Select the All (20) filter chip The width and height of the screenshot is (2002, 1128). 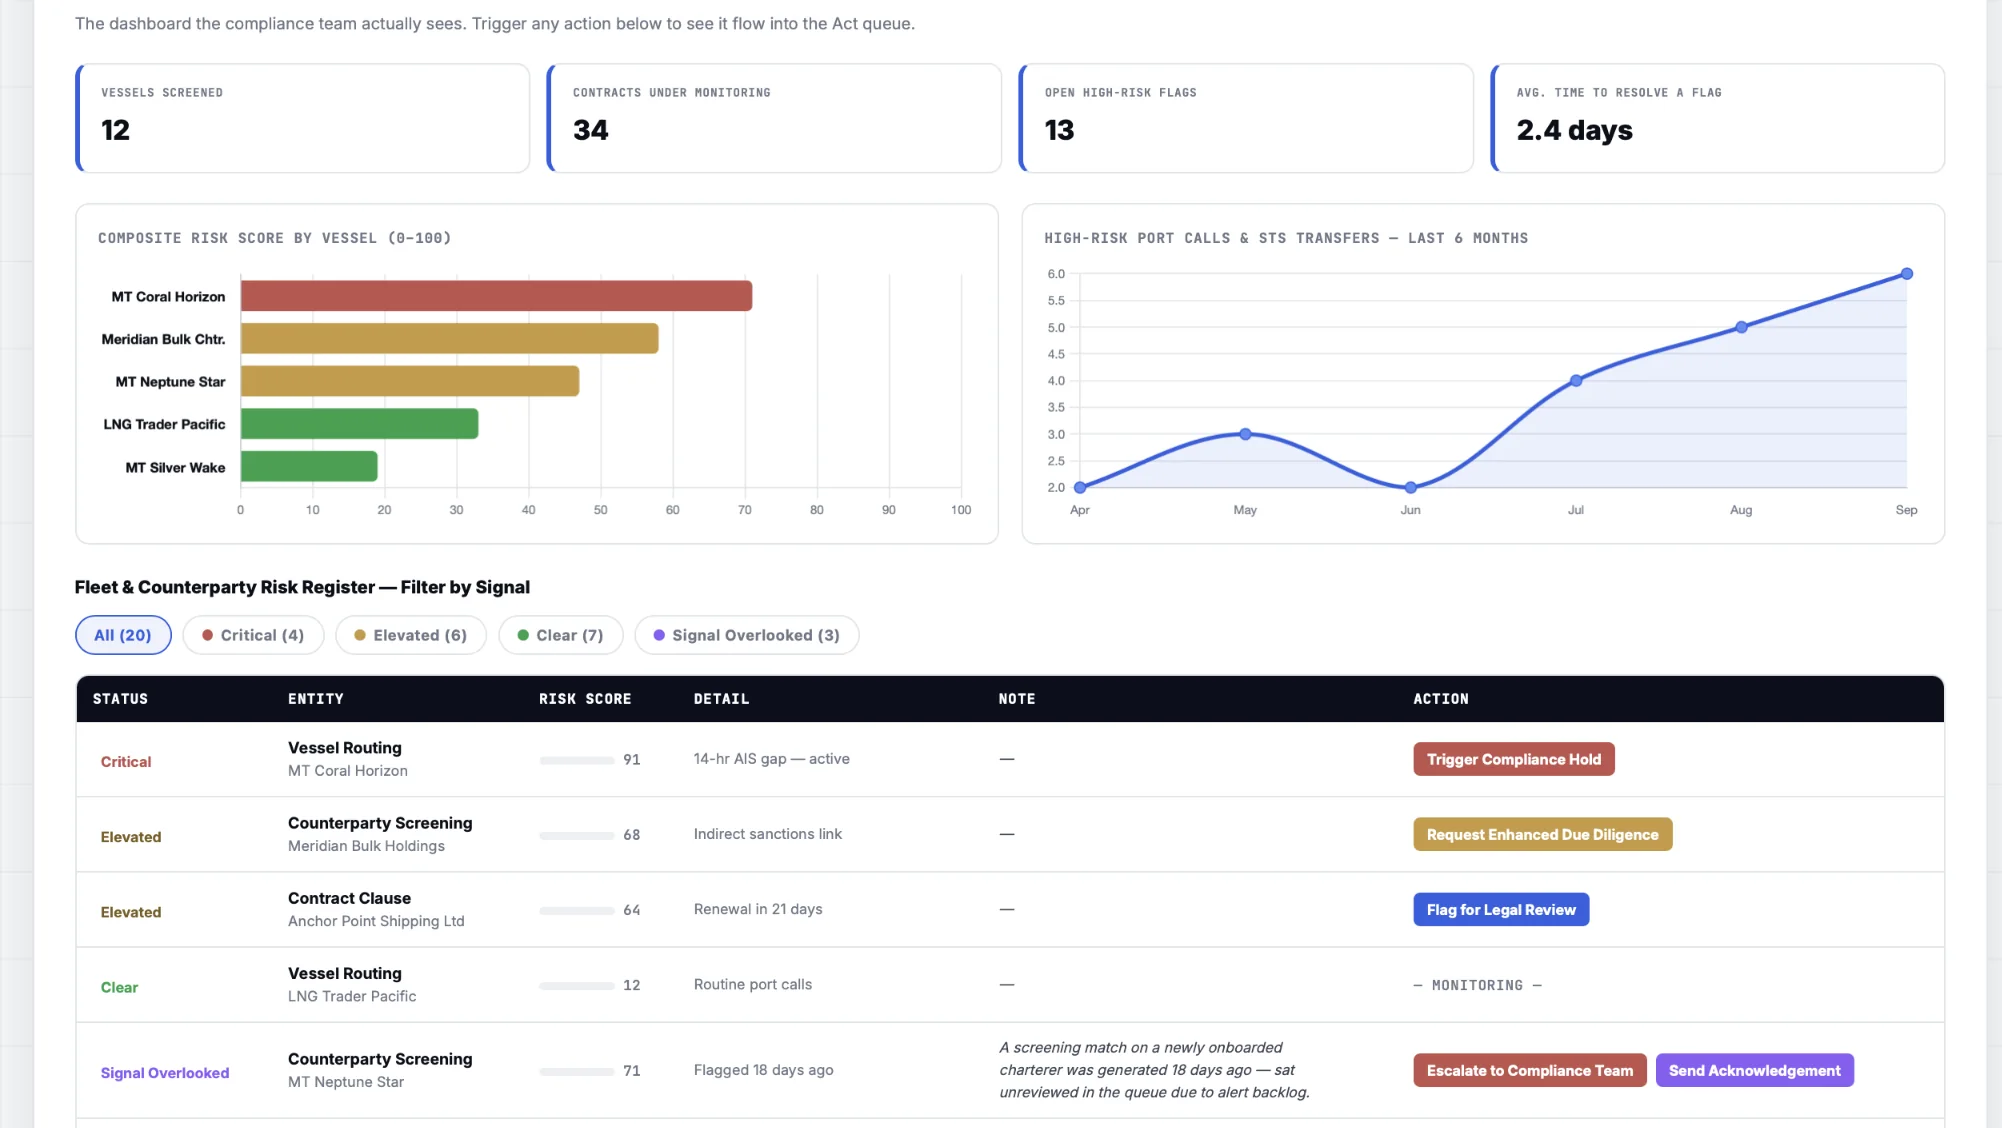123,635
